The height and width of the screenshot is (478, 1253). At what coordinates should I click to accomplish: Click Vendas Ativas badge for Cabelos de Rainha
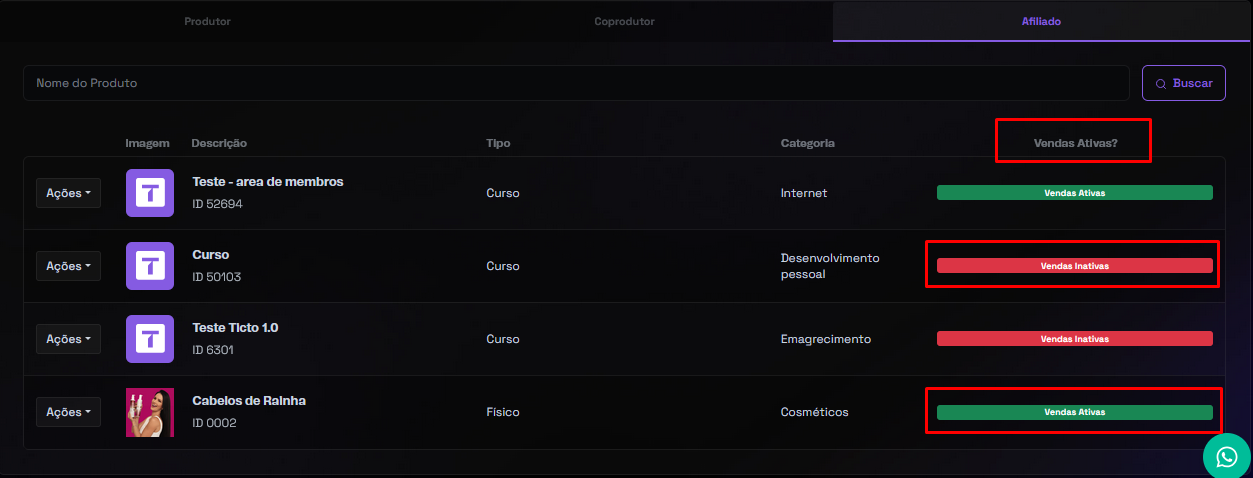click(x=1074, y=412)
